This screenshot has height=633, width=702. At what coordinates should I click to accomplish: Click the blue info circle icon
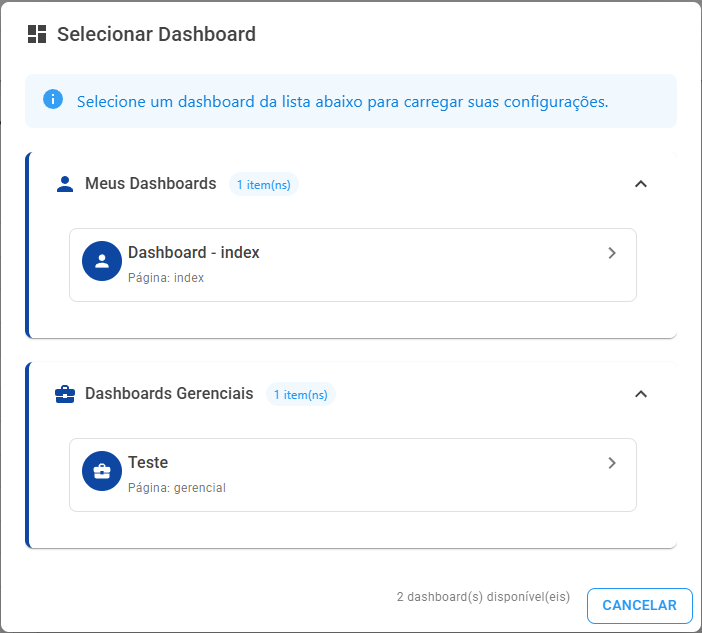[x=53, y=99]
